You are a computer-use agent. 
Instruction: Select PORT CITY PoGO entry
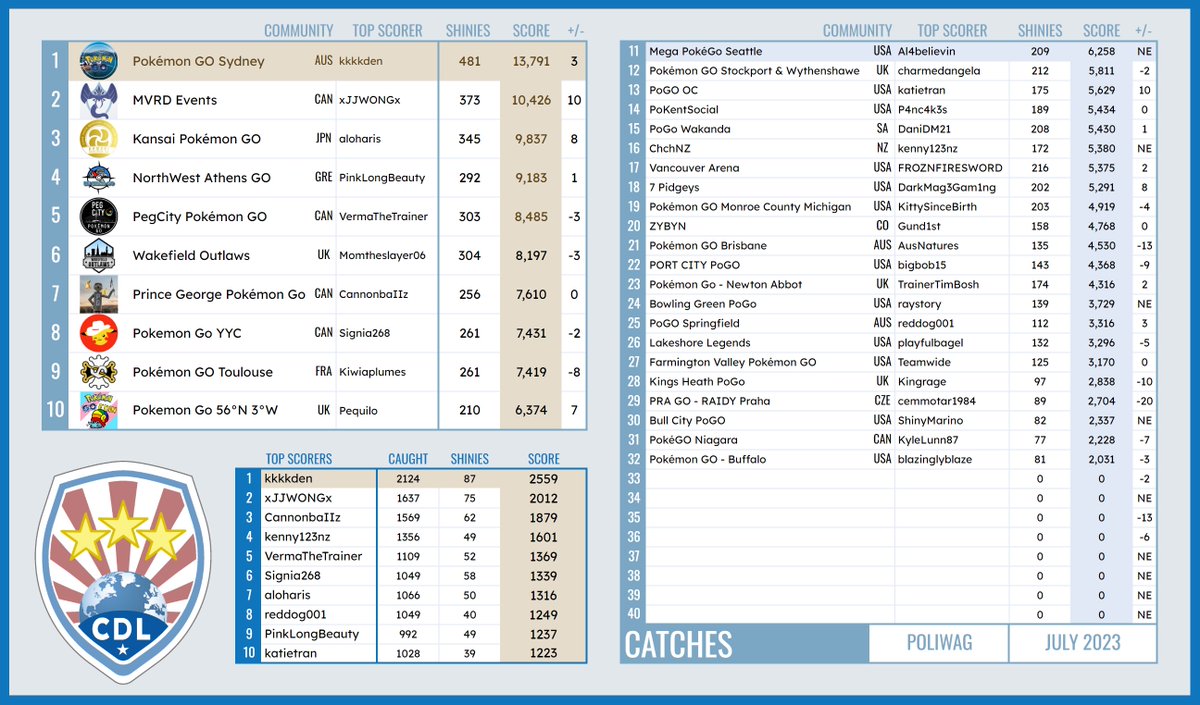click(694, 265)
